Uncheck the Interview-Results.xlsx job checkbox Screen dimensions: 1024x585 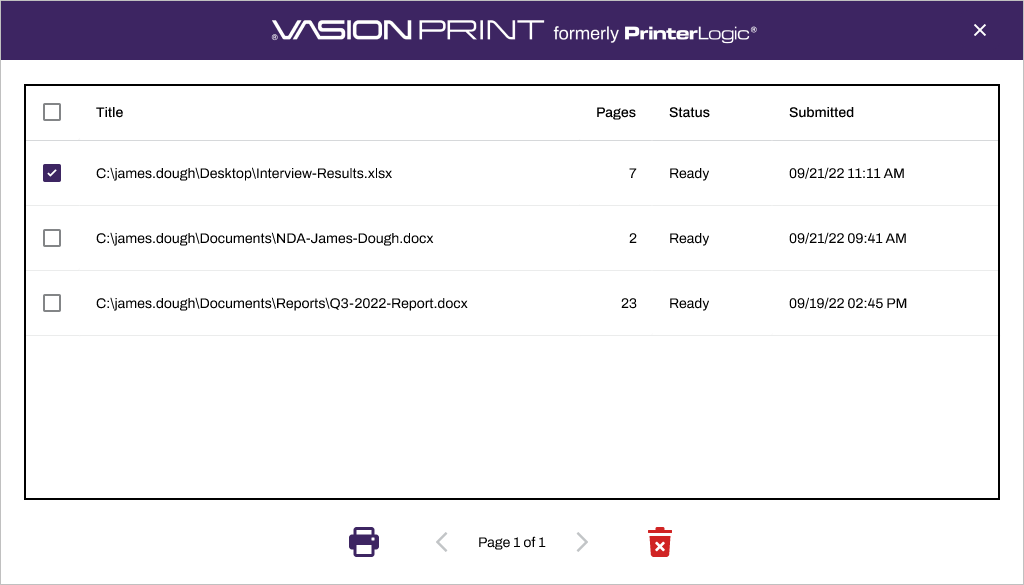[x=52, y=173]
